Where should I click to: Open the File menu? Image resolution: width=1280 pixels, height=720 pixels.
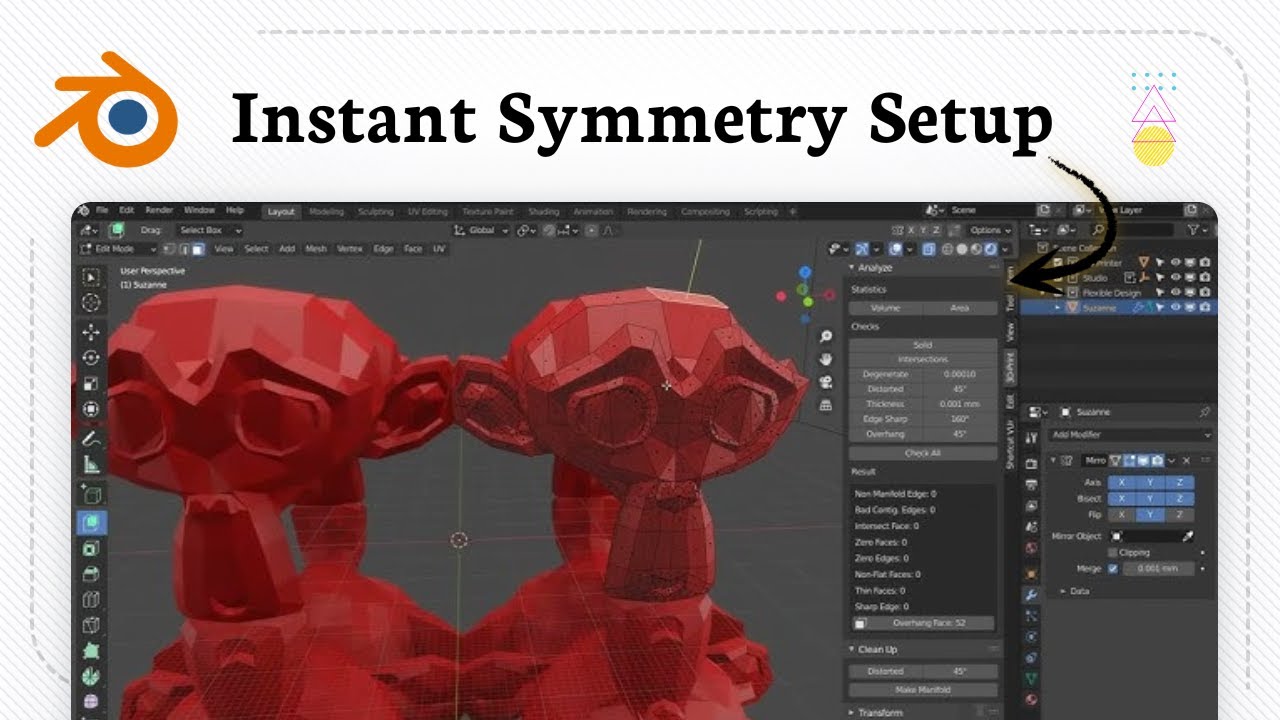pos(102,211)
